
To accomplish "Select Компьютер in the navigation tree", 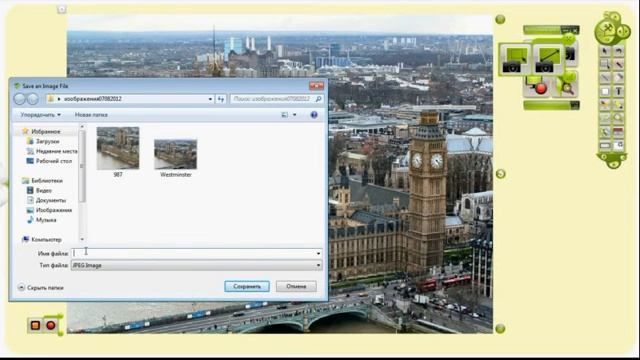I will [x=42, y=240].
